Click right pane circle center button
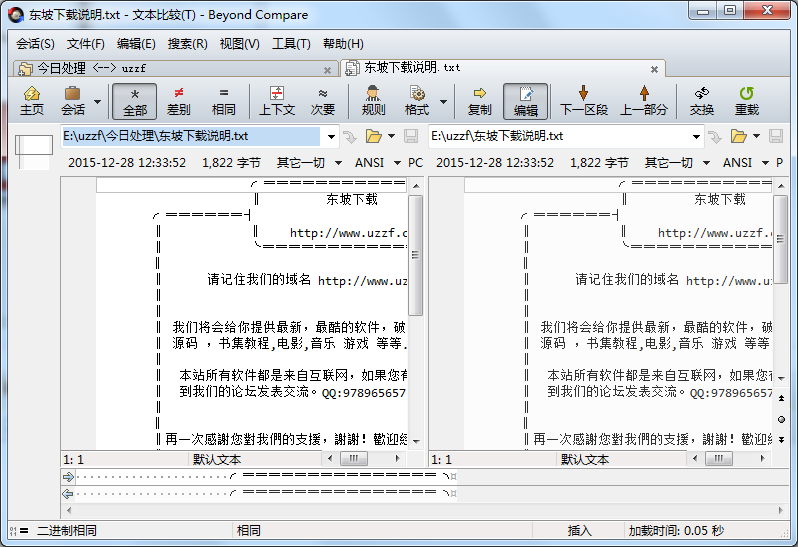This screenshot has width=798, height=547. [x=781, y=419]
